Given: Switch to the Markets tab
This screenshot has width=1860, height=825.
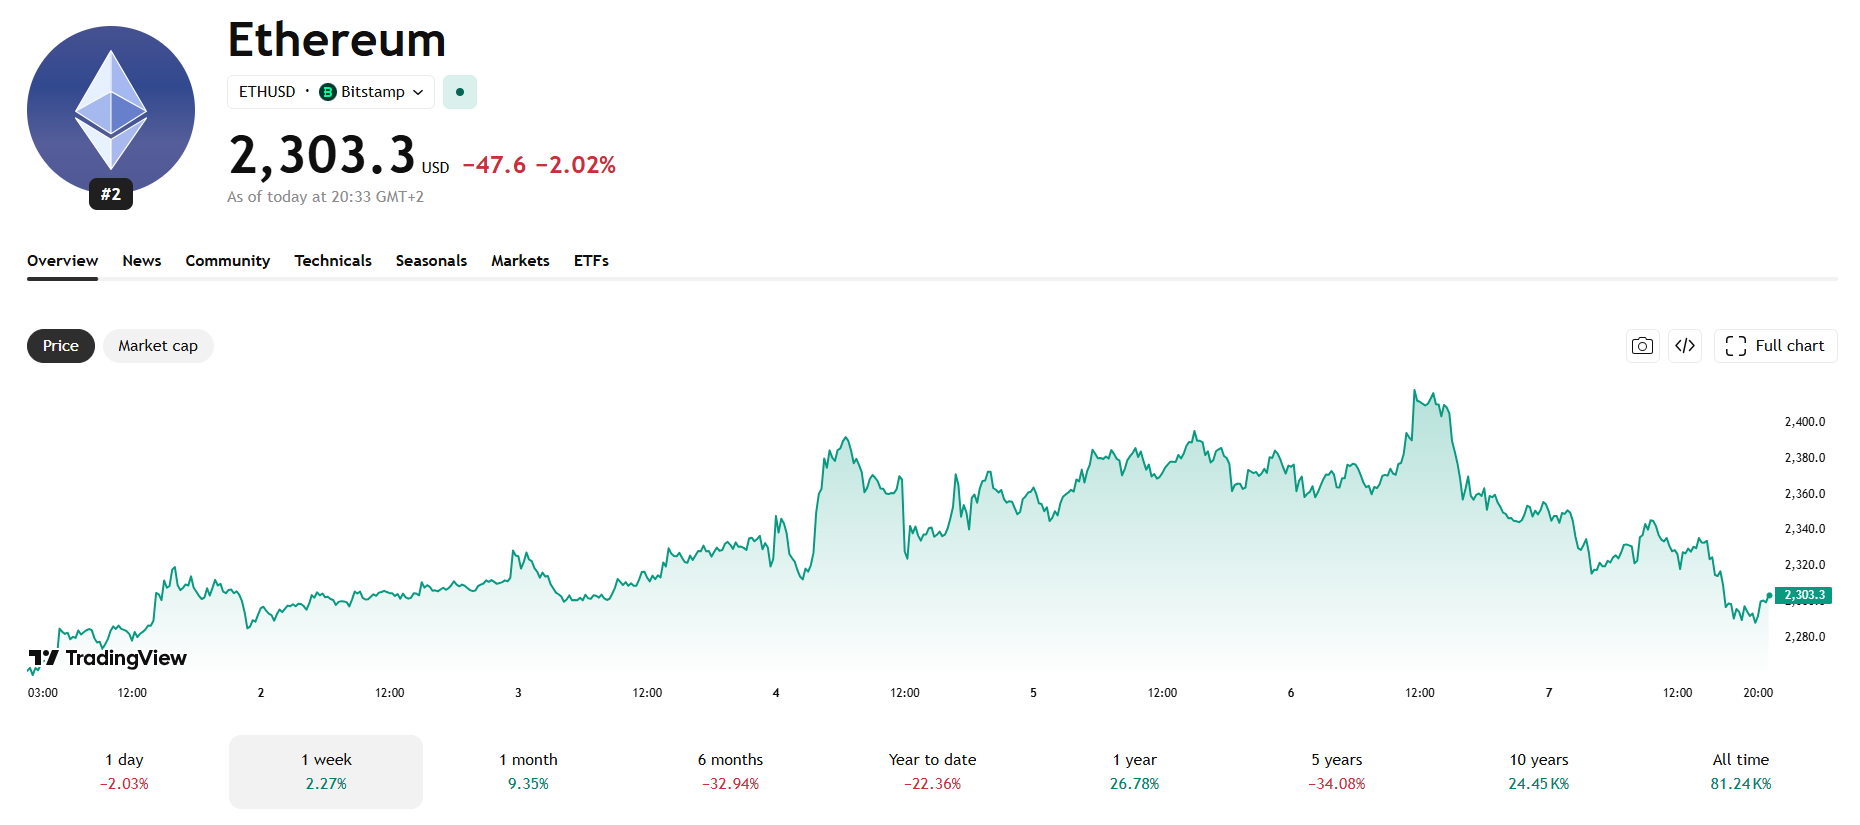Looking at the screenshot, I should pyautogui.click(x=520, y=261).
